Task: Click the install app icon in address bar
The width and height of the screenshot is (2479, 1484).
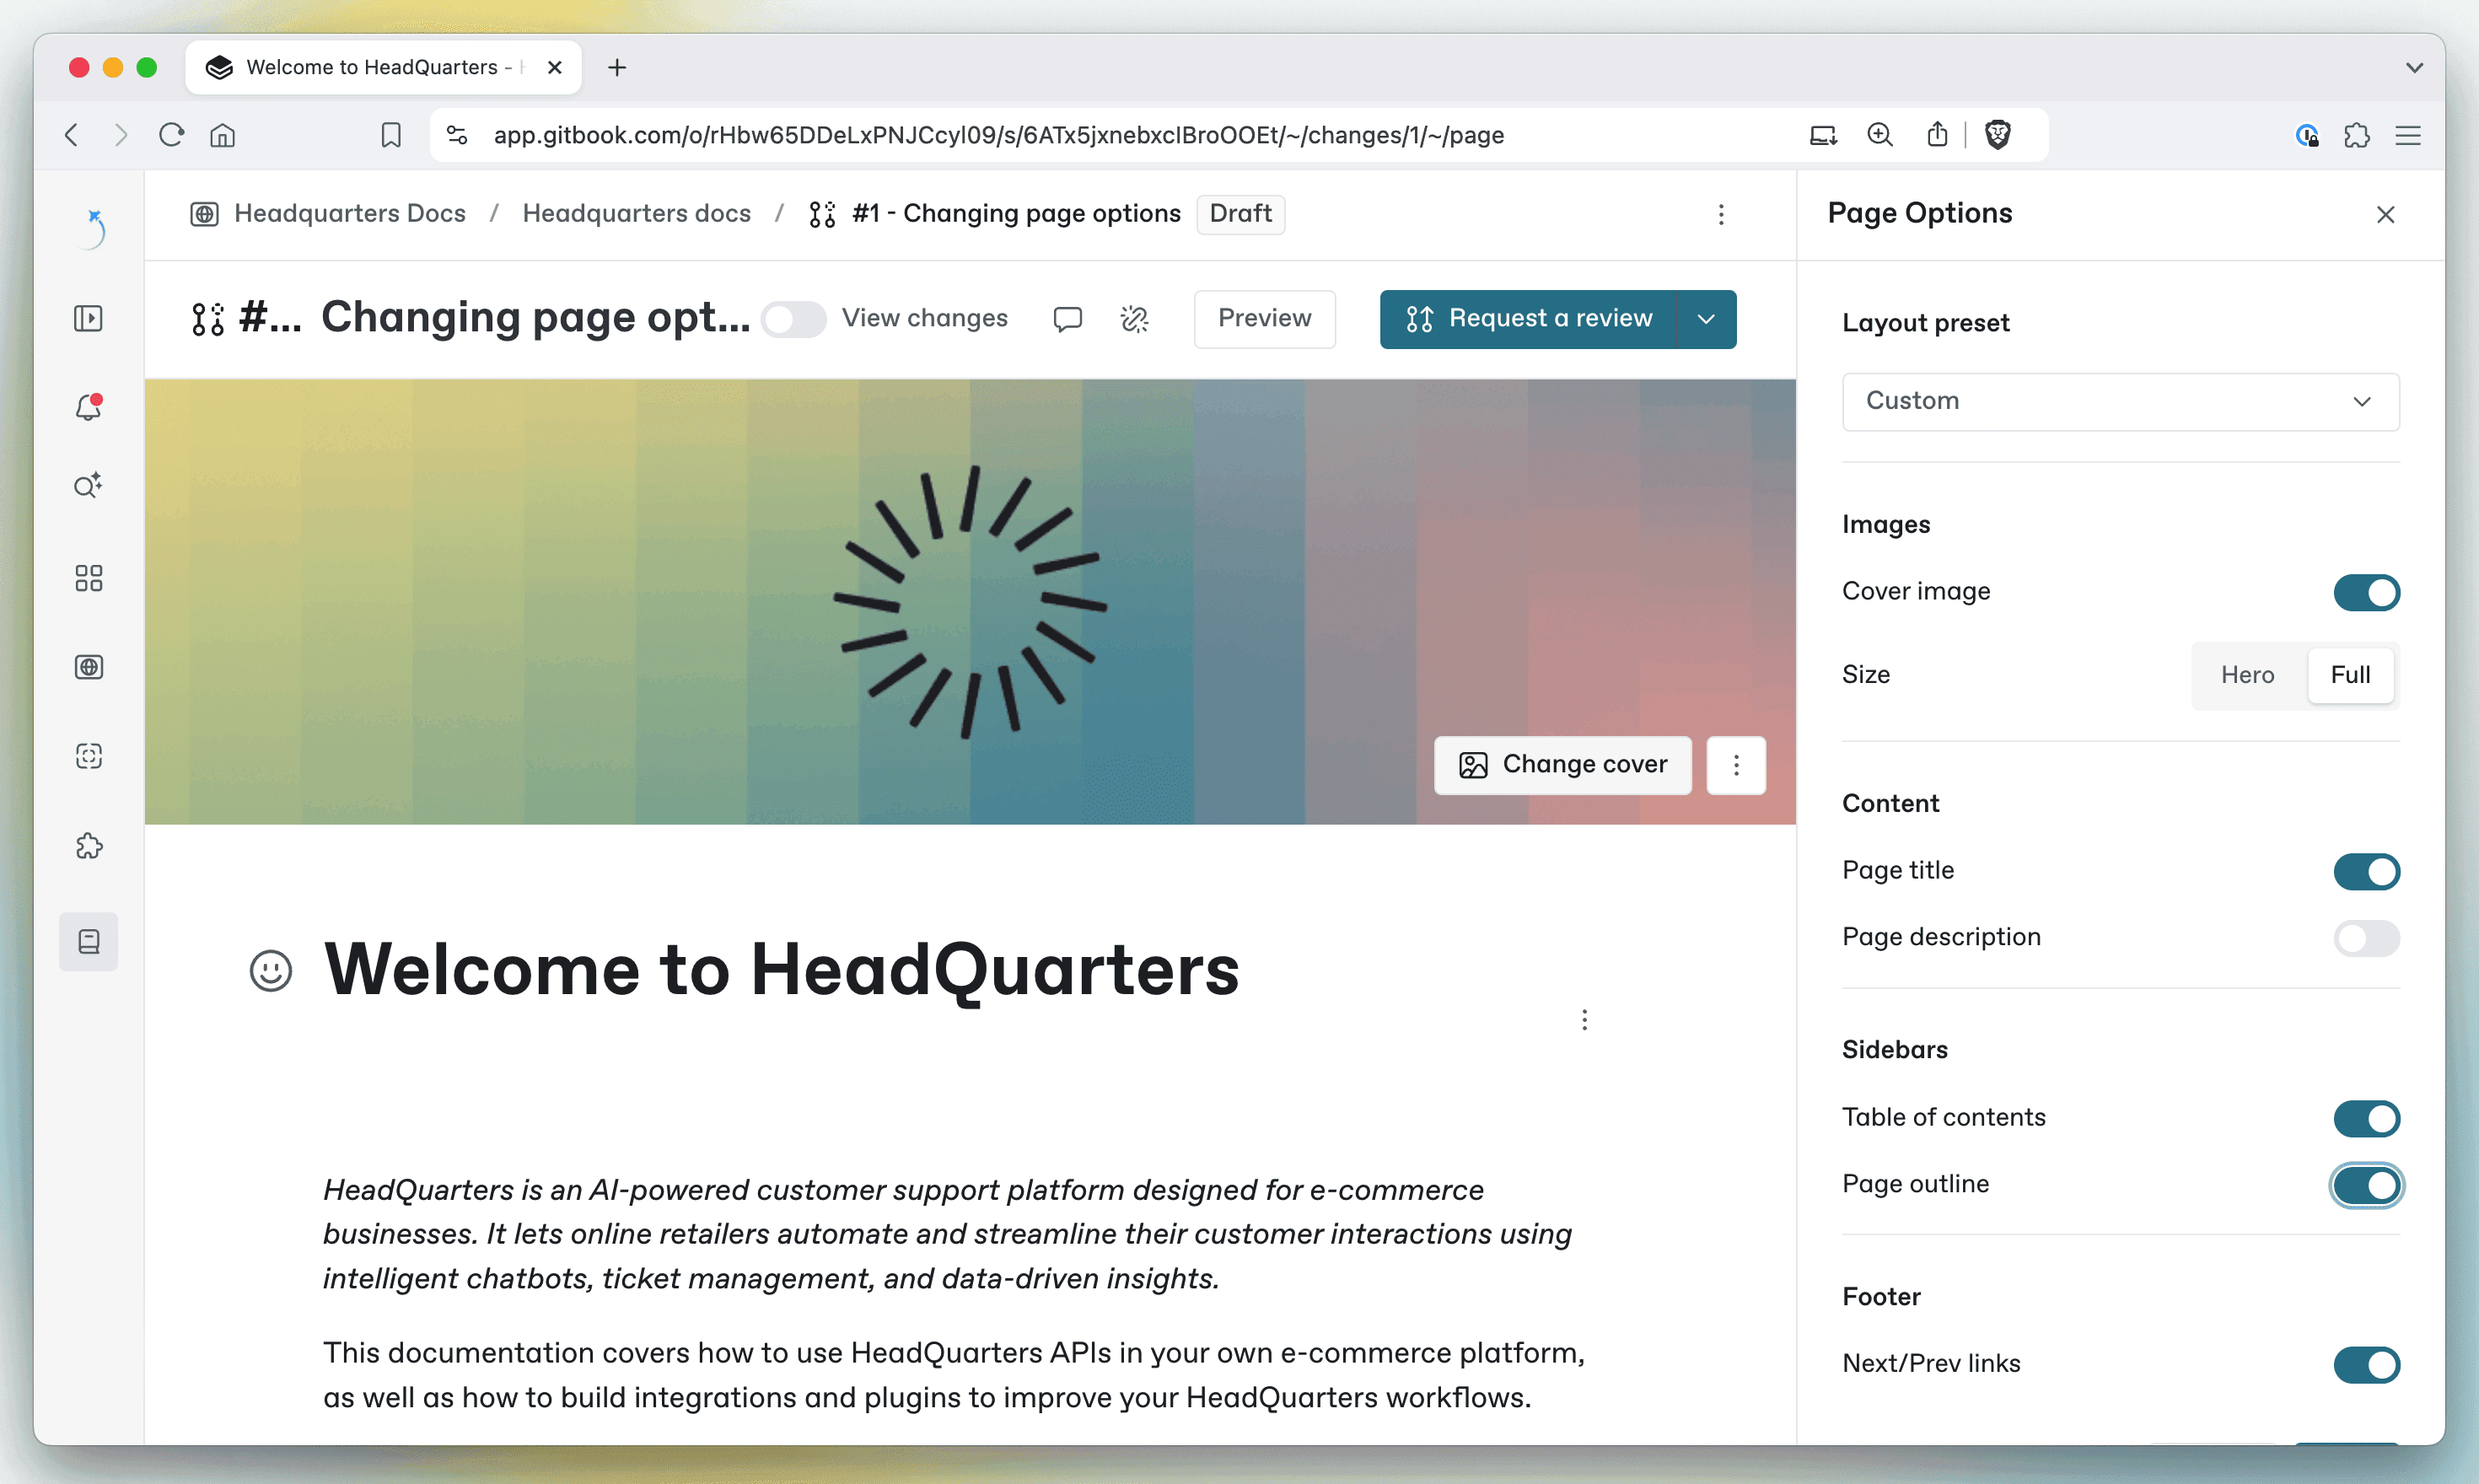Action: pyautogui.click(x=1823, y=135)
